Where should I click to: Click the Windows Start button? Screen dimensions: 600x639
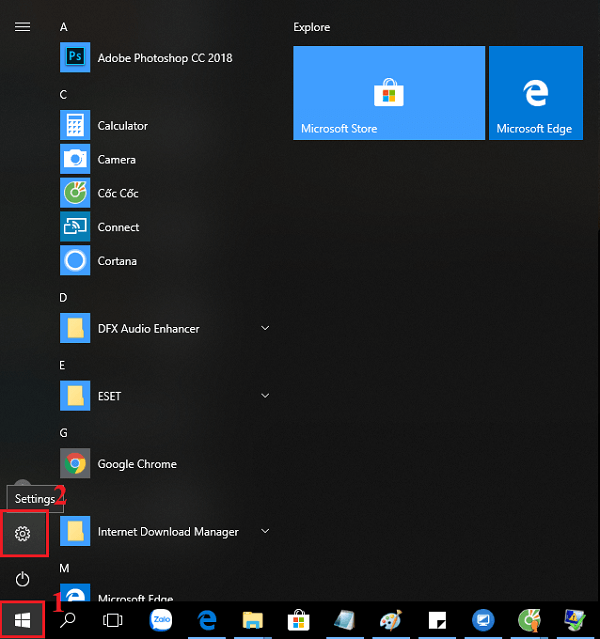(x=22, y=620)
